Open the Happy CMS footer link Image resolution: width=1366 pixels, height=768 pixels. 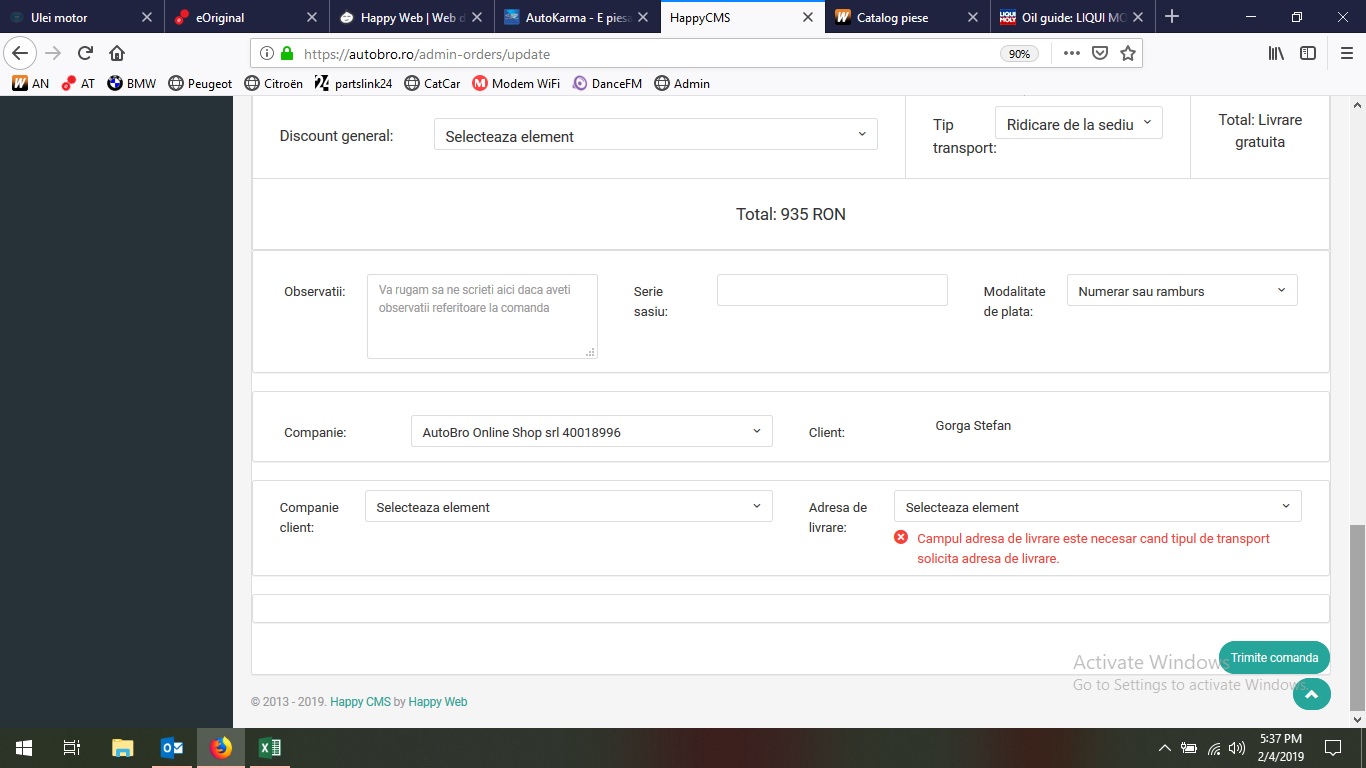point(360,702)
